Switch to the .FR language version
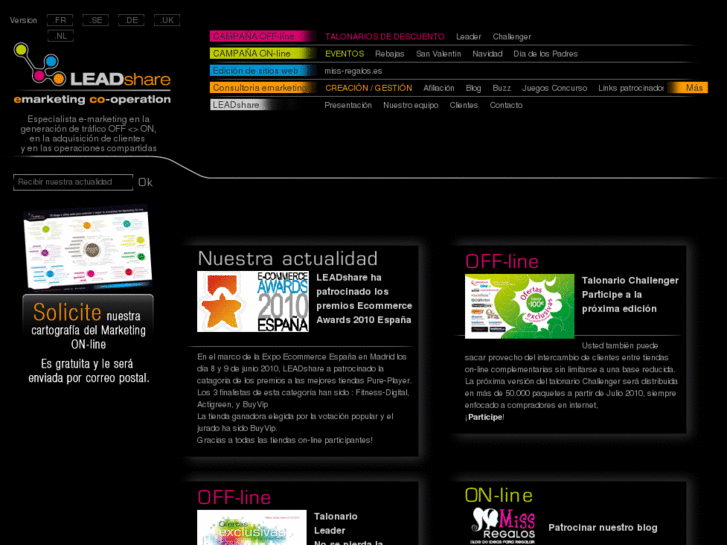727x545 pixels. click(60, 20)
